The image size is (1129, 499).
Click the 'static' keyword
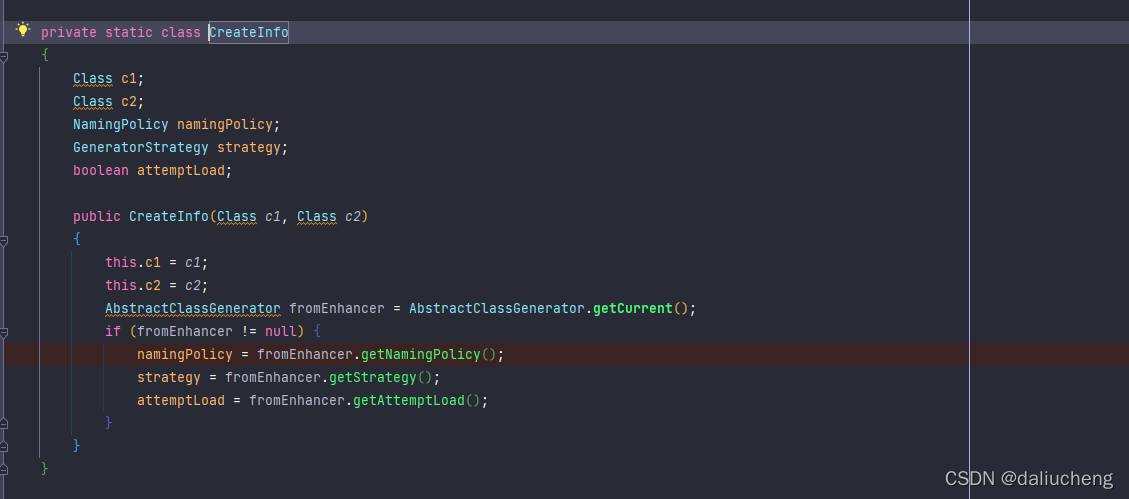click(x=129, y=32)
